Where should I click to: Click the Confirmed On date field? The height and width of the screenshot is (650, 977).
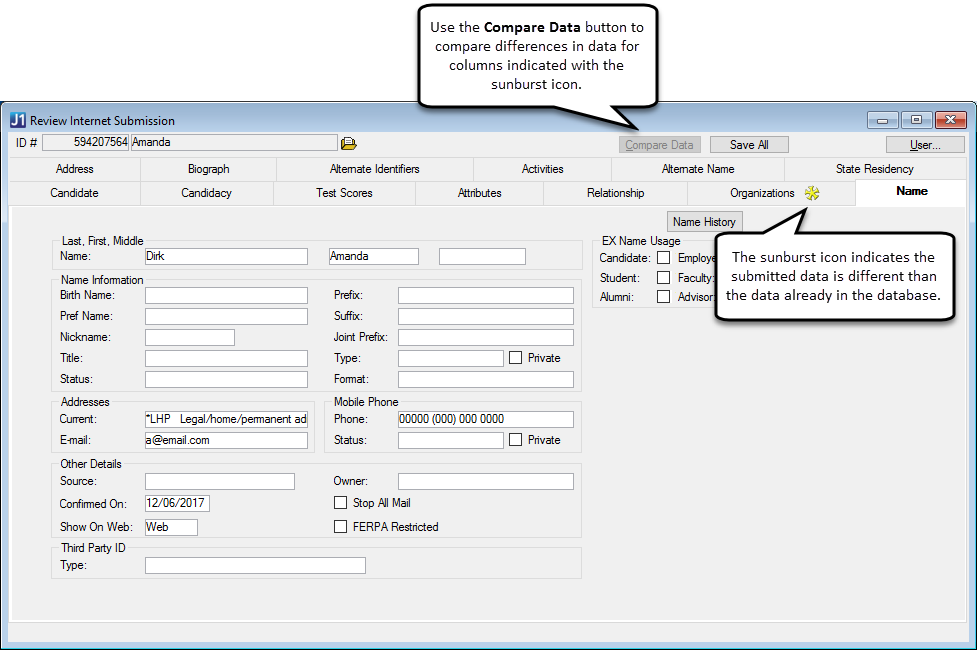pos(177,503)
